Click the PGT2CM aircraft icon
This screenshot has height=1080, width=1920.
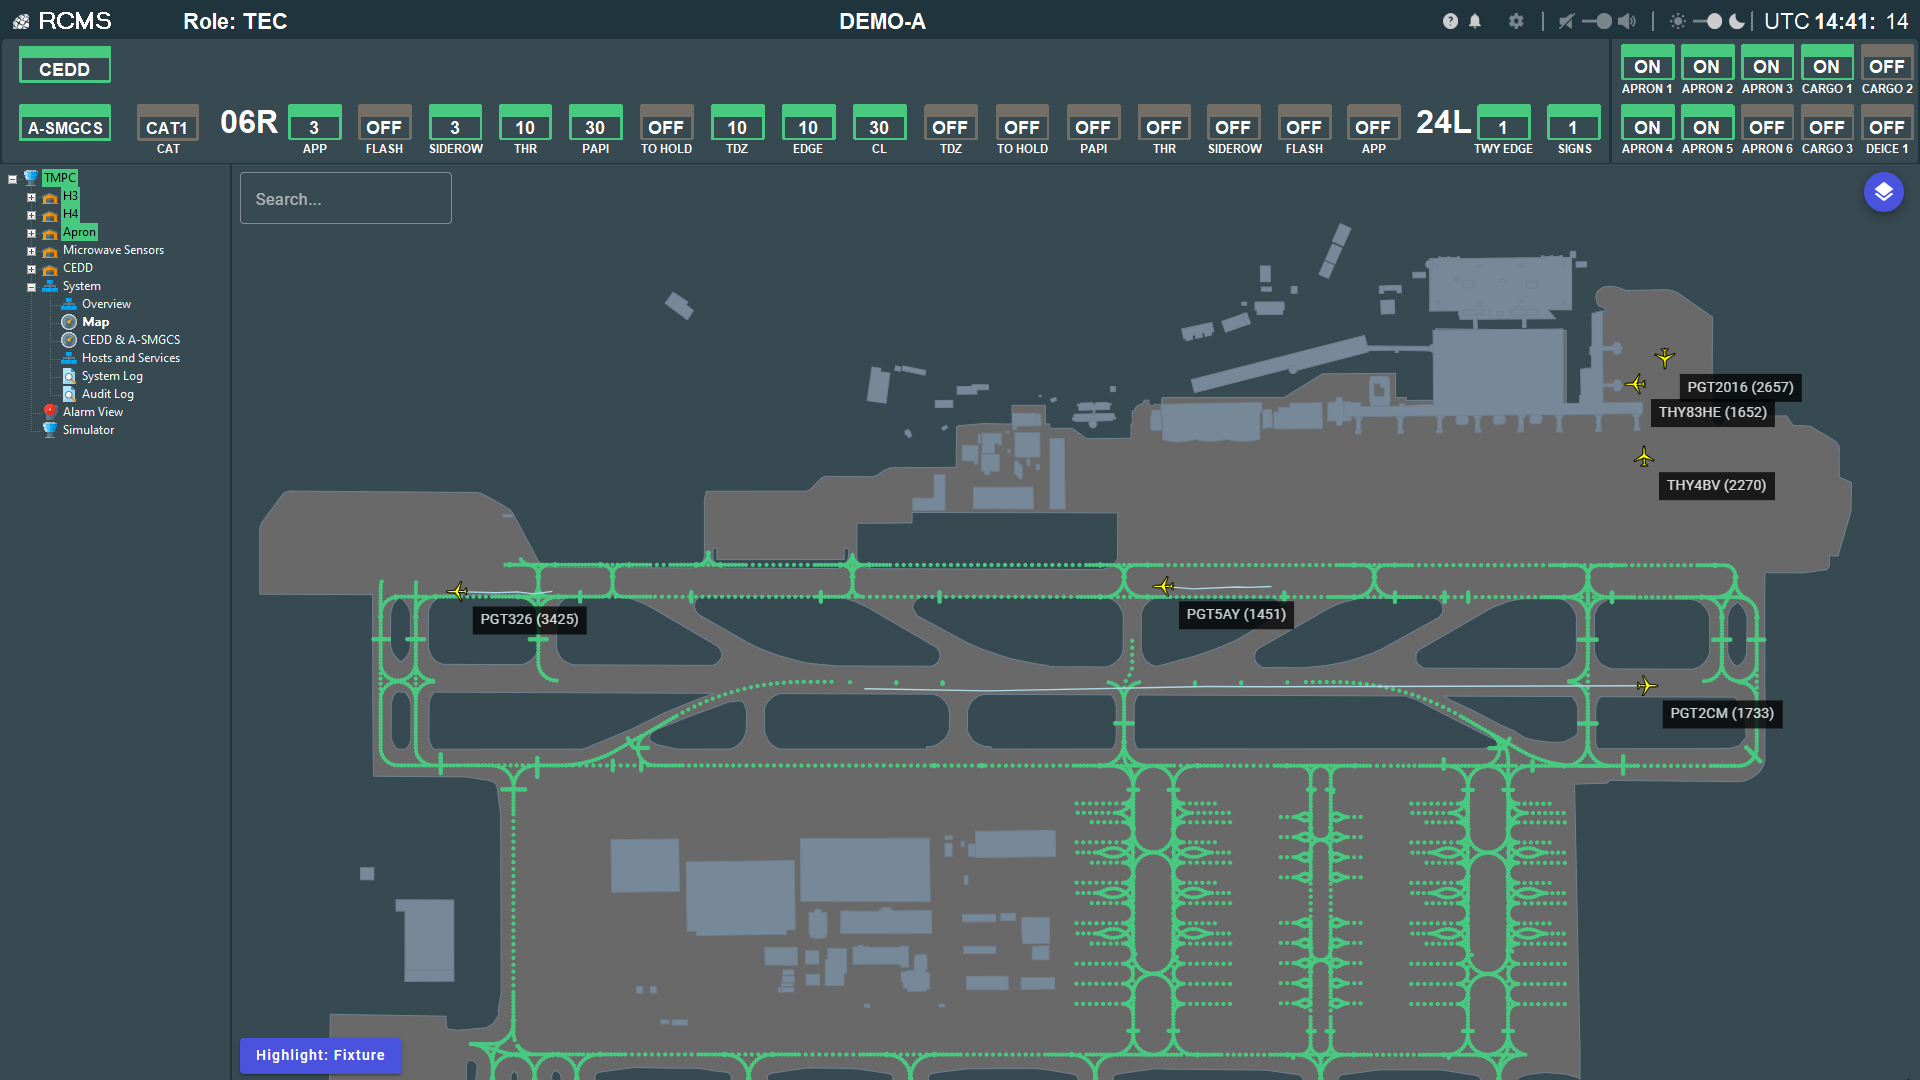pyautogui.click(x=1646, y=685)
